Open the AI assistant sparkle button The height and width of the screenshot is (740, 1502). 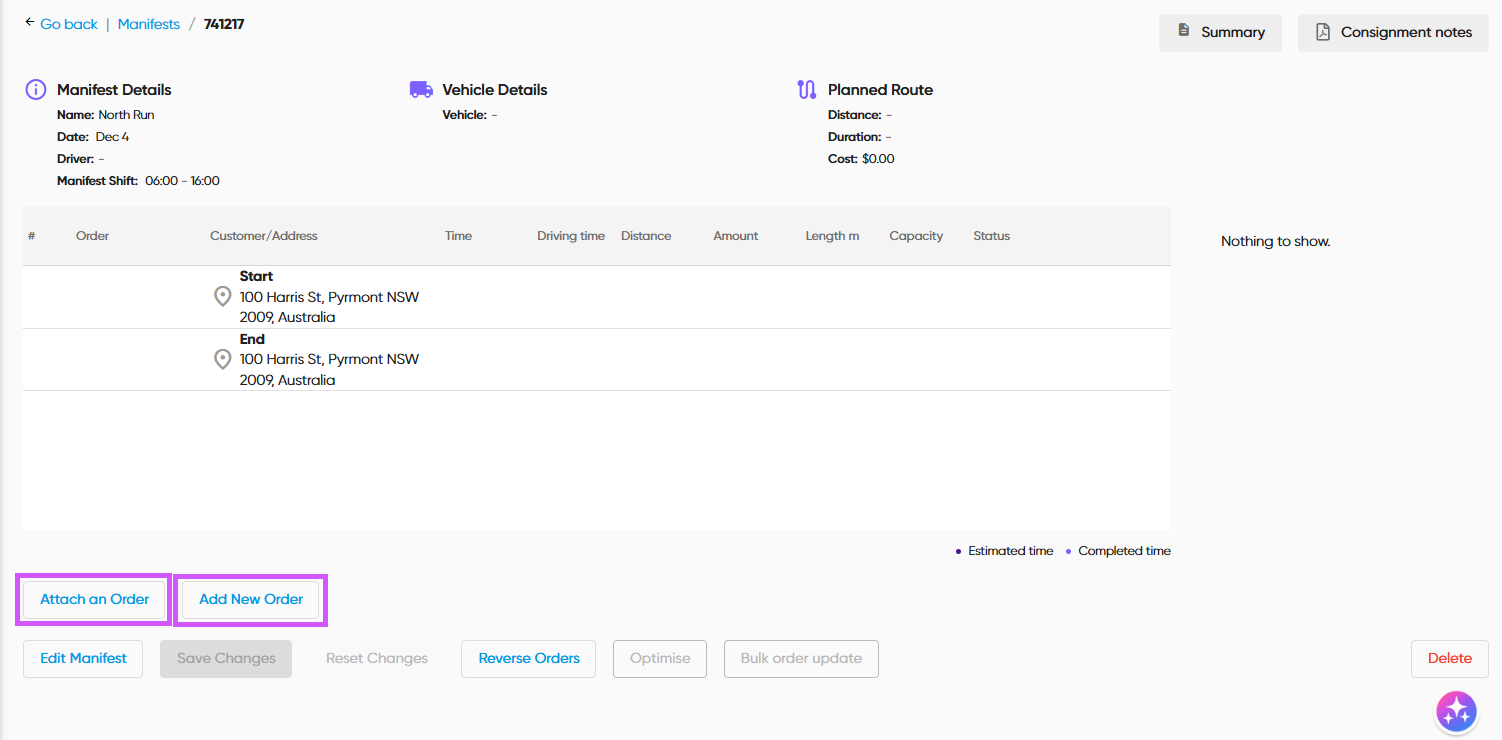click(1456, 711)
